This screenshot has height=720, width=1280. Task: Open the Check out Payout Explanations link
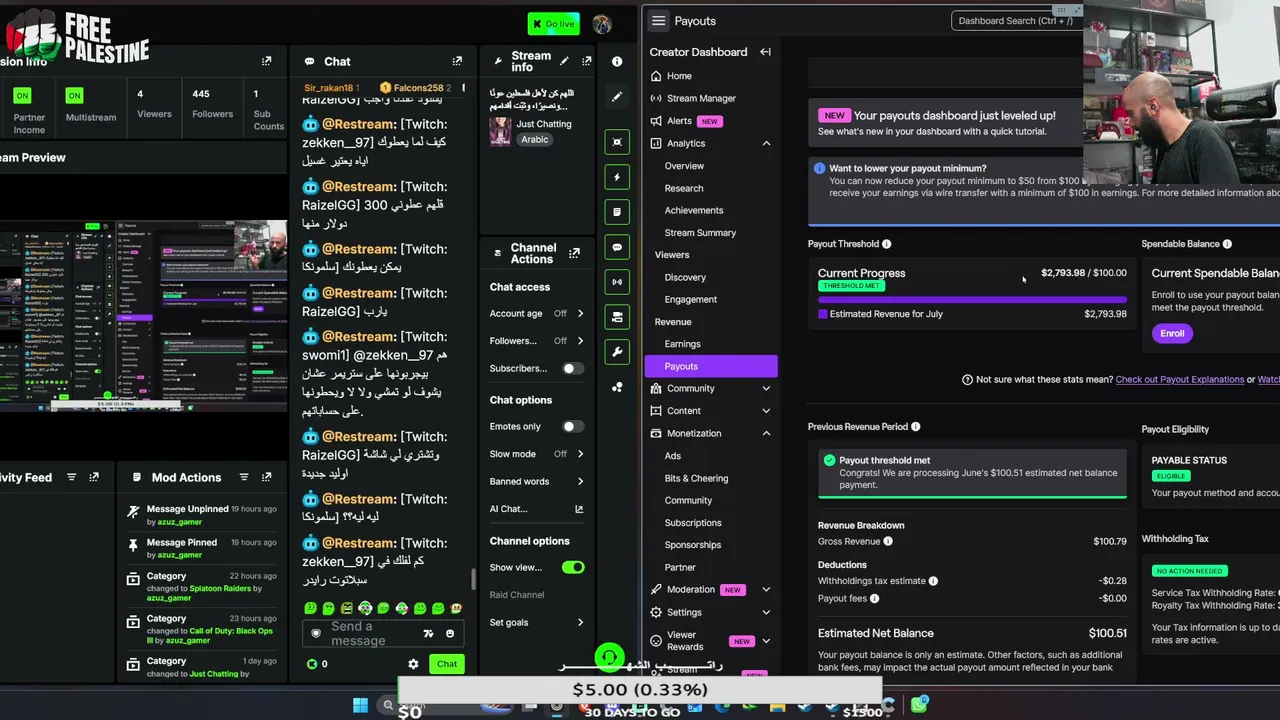point(1179,380)
